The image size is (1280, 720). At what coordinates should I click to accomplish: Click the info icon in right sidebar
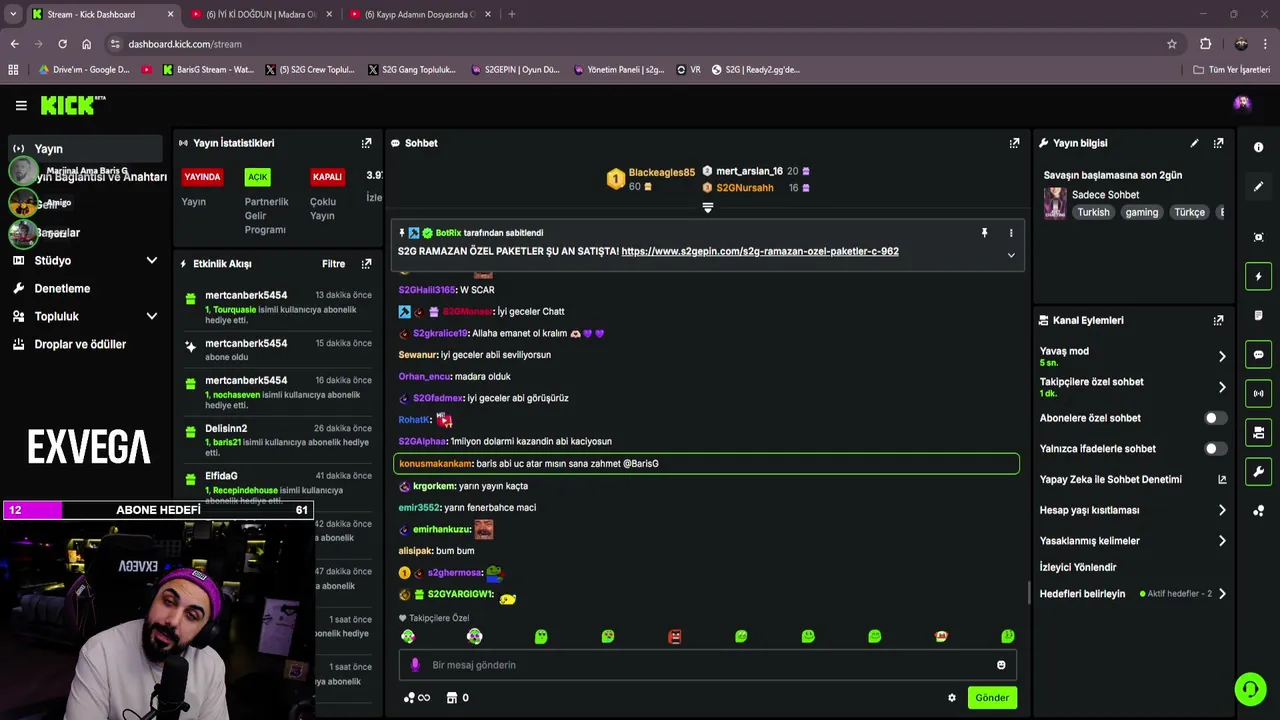coord(1258,147)
